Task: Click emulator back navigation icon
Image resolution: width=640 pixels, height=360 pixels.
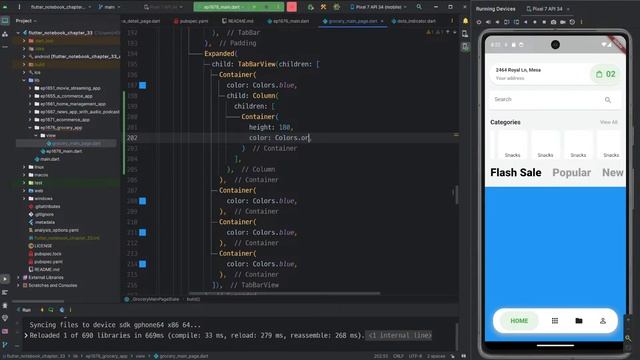Action: coord(525,22)
